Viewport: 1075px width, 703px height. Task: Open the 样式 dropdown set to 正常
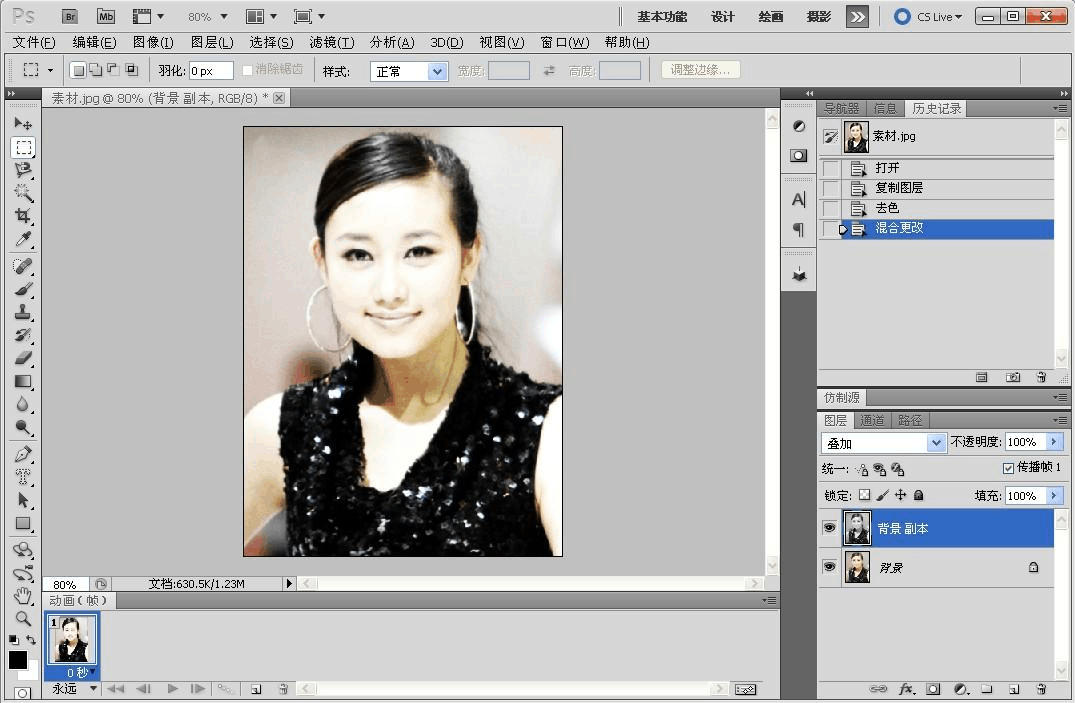pyautogui.click(x=409, y=71)
